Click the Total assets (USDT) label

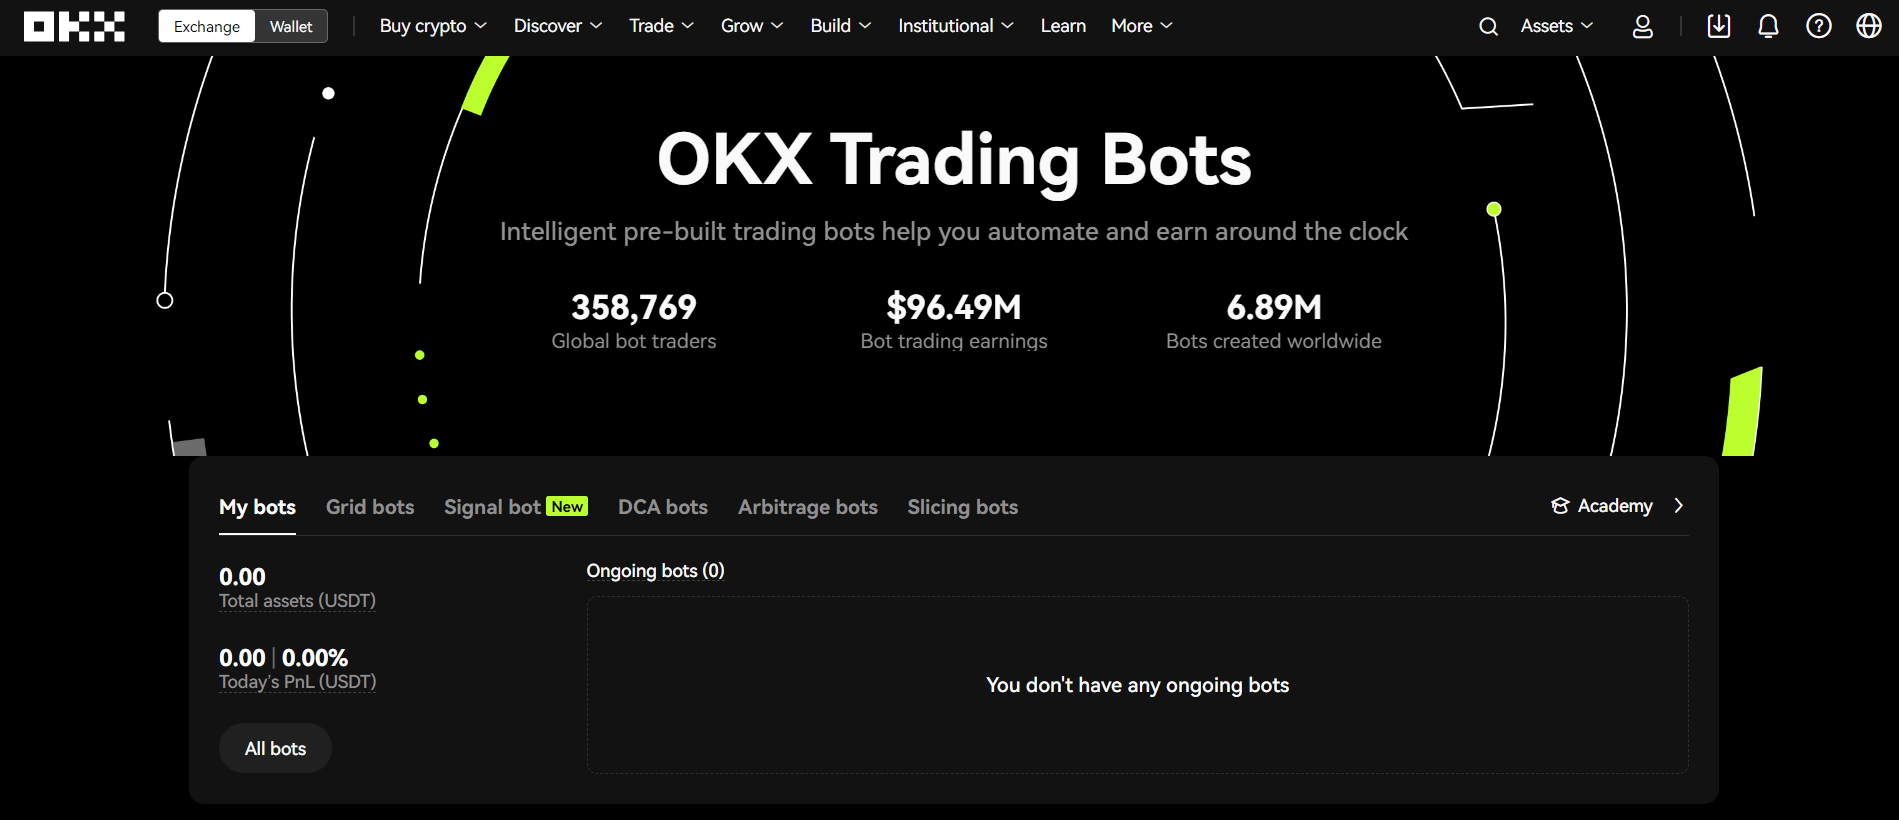[x=297, y=601]
